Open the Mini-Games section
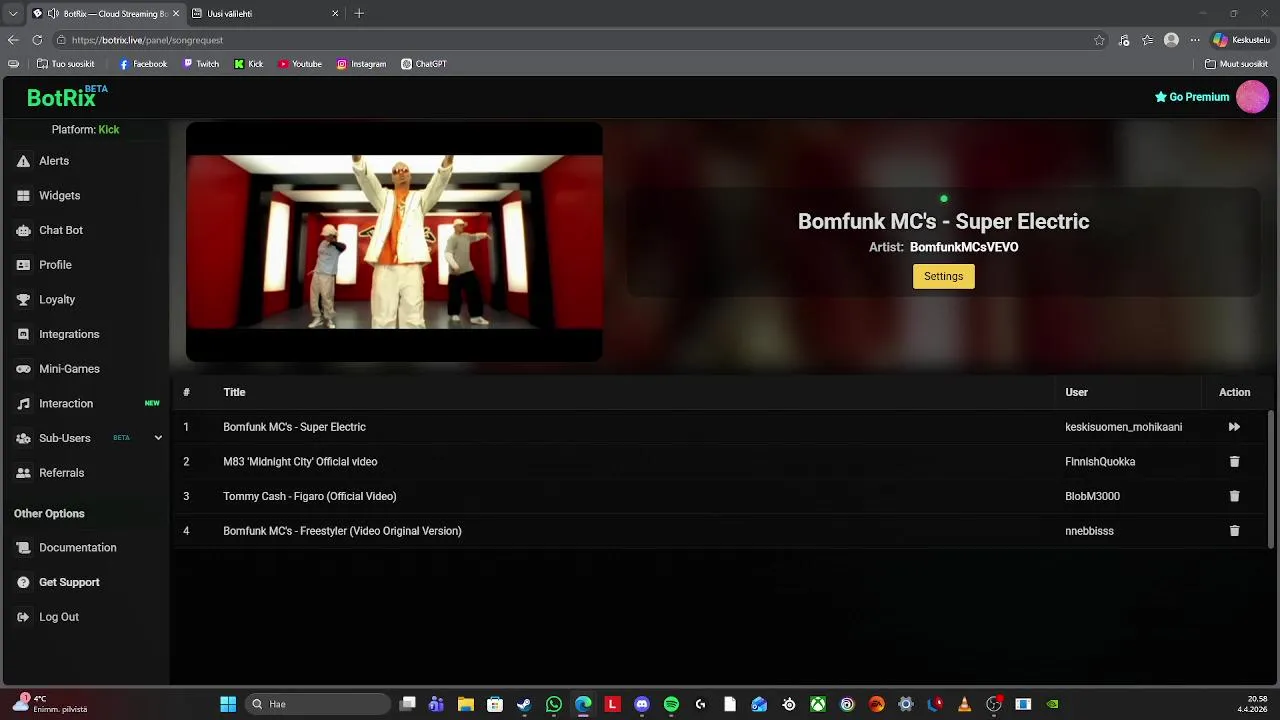This screenshot has height=720, width=1280. point(69,369)
